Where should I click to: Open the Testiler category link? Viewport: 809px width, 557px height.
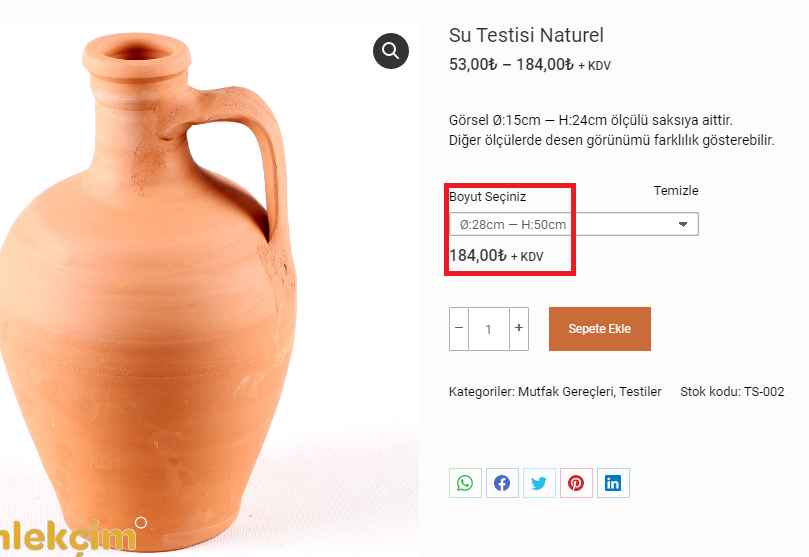pos(640,392)
